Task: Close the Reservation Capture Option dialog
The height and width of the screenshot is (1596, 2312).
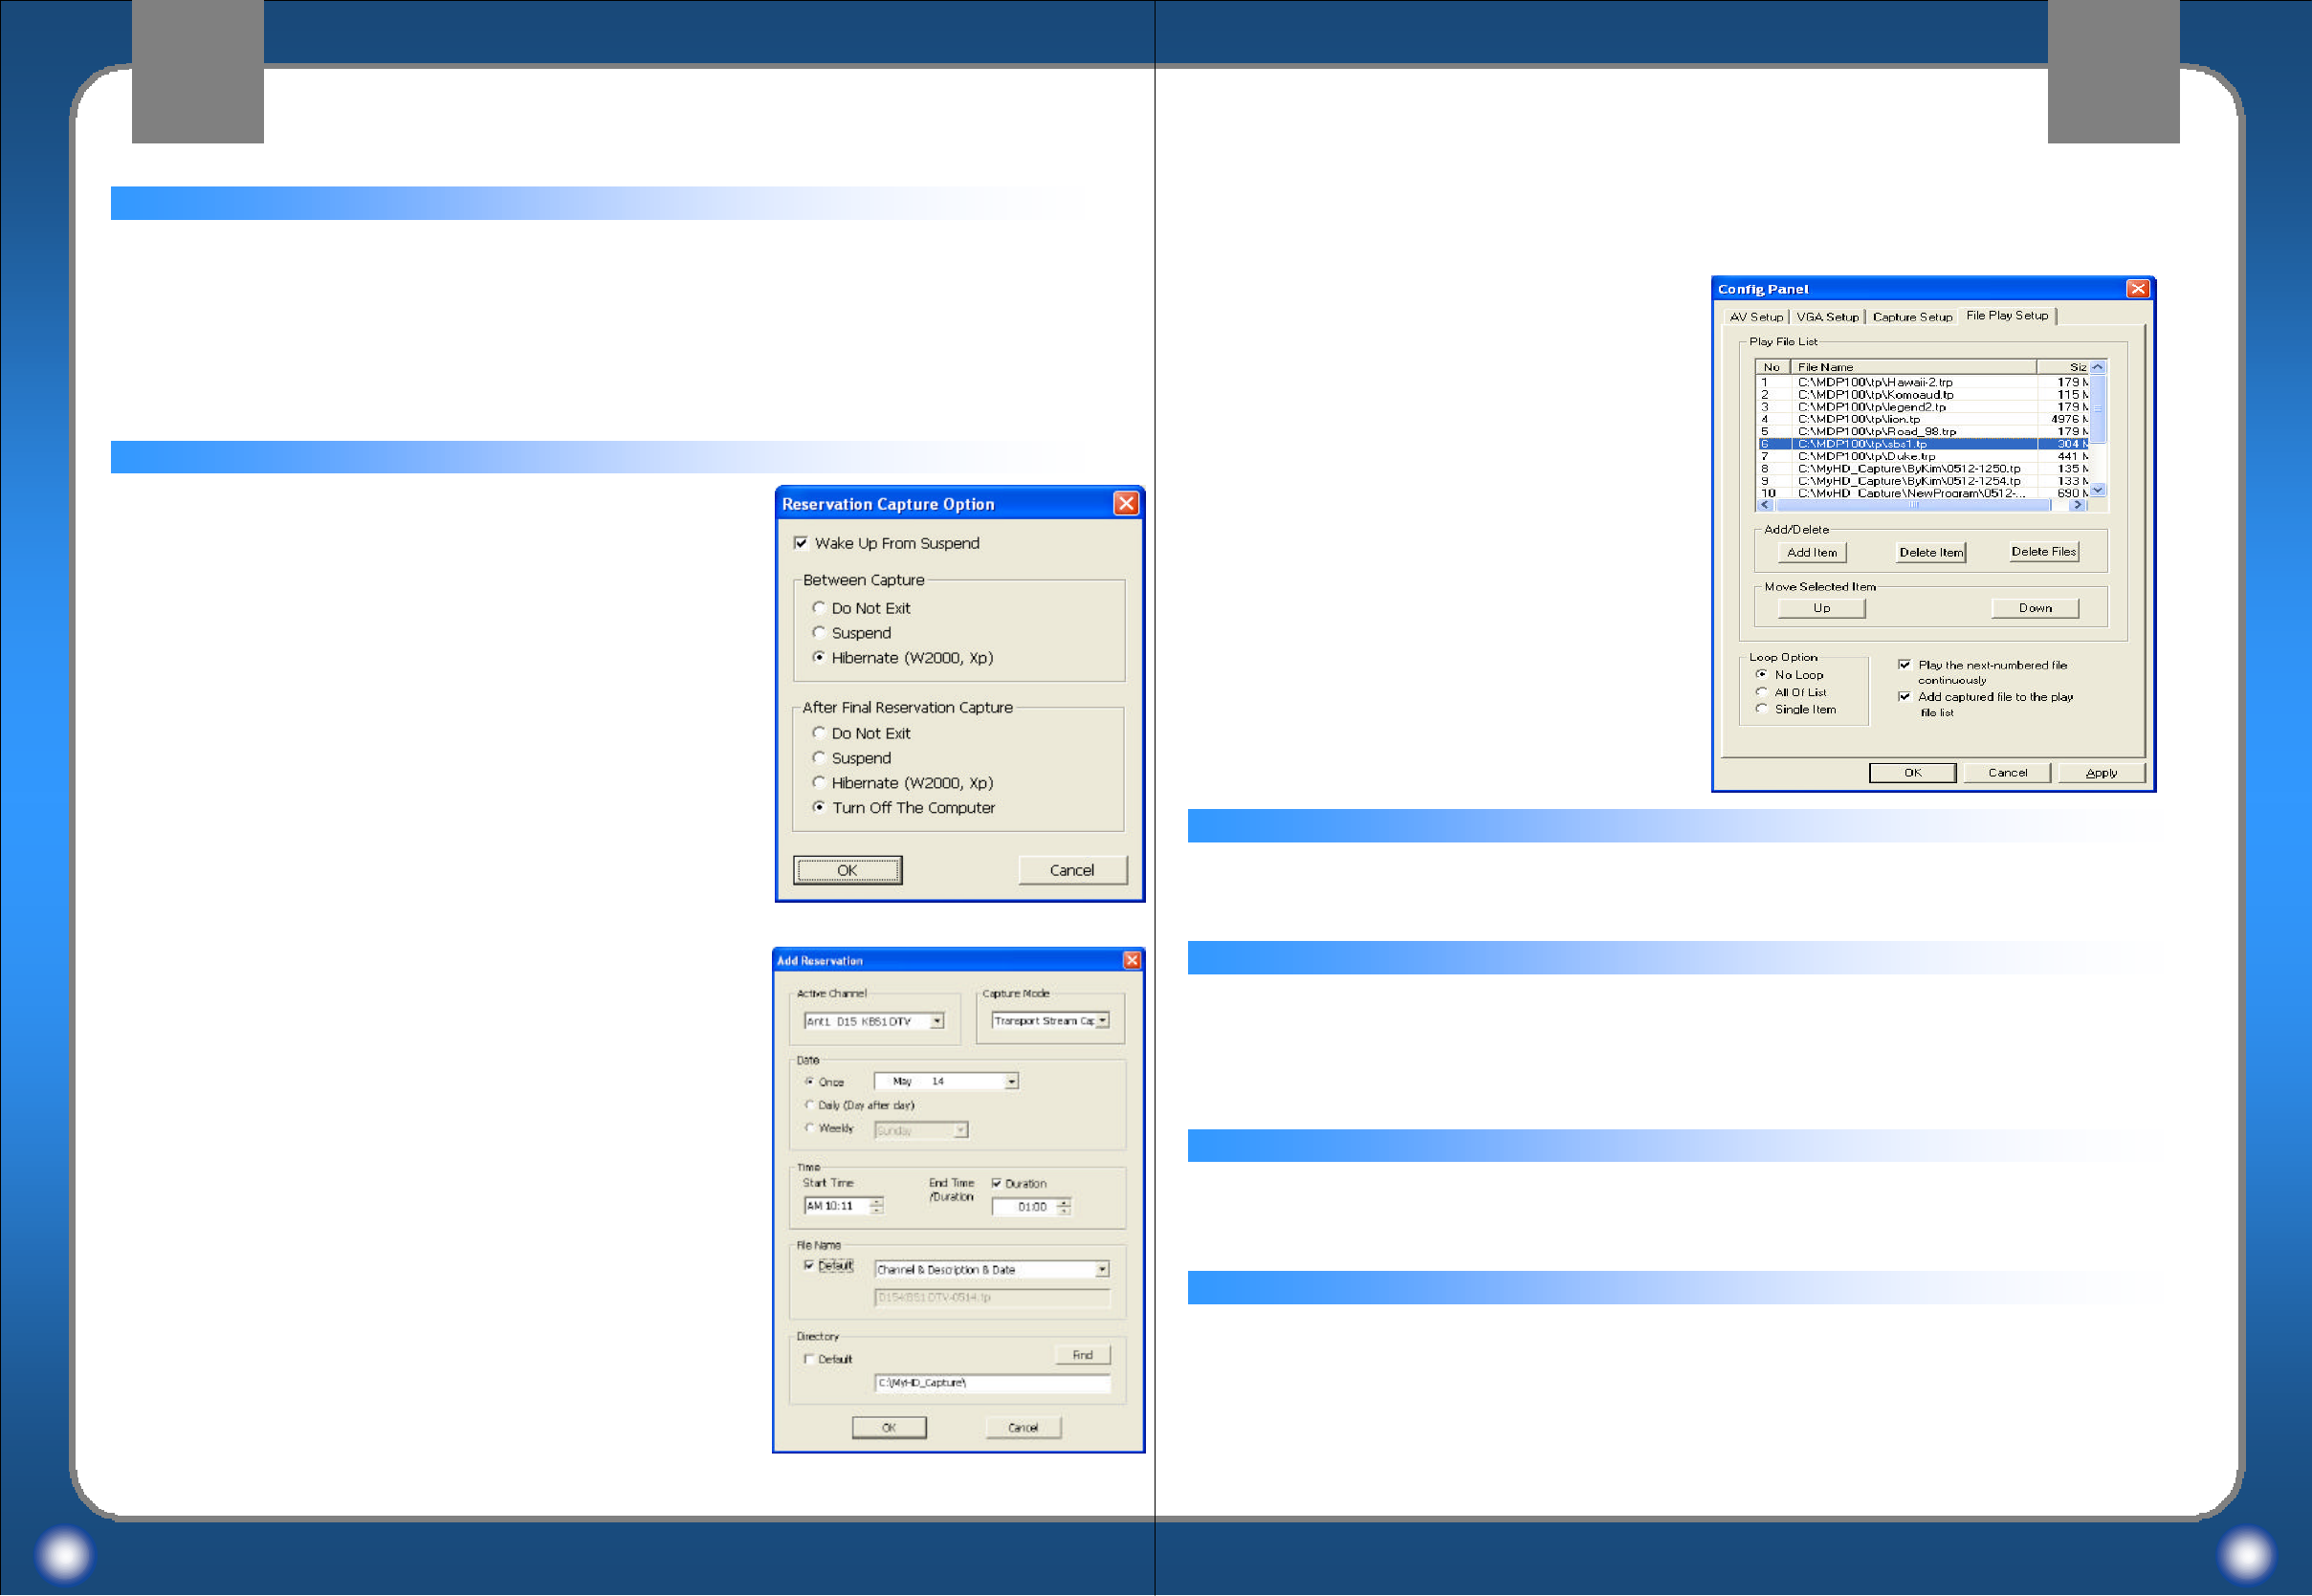Action: coord(1125,503)
